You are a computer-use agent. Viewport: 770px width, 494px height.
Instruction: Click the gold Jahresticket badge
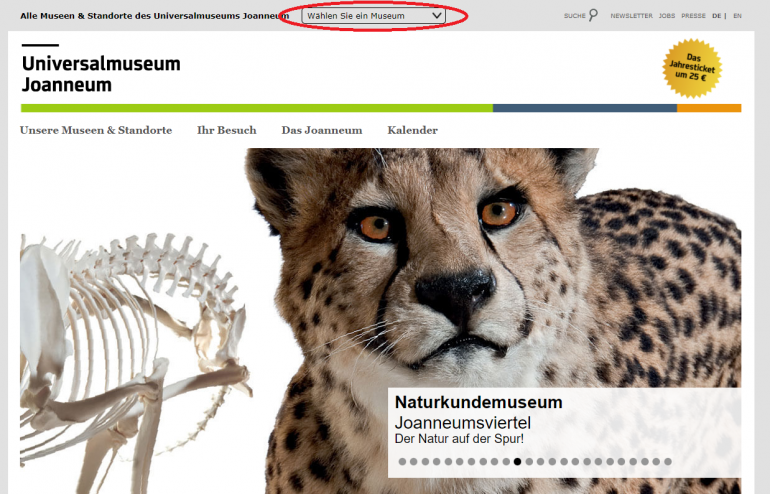(x=692, y=68)
